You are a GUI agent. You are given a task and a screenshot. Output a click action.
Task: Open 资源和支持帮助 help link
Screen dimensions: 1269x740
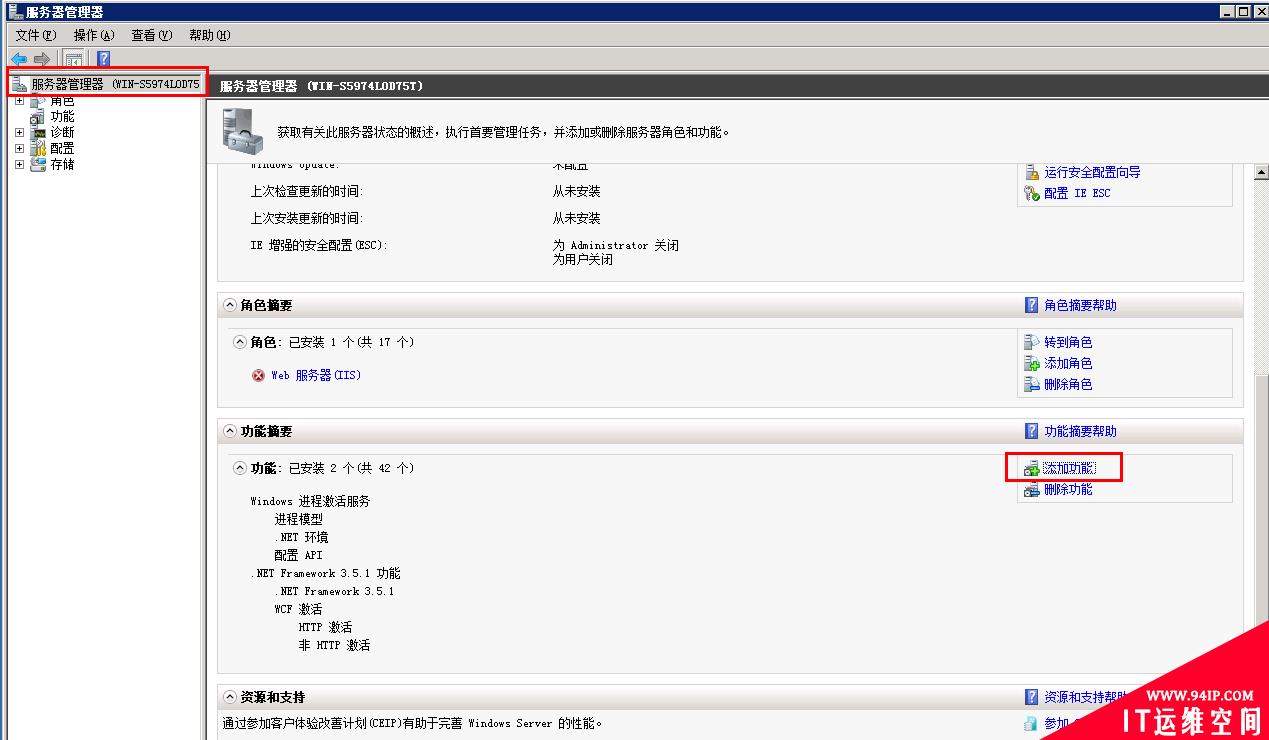pyautogui.click(x=1086, y=697)
